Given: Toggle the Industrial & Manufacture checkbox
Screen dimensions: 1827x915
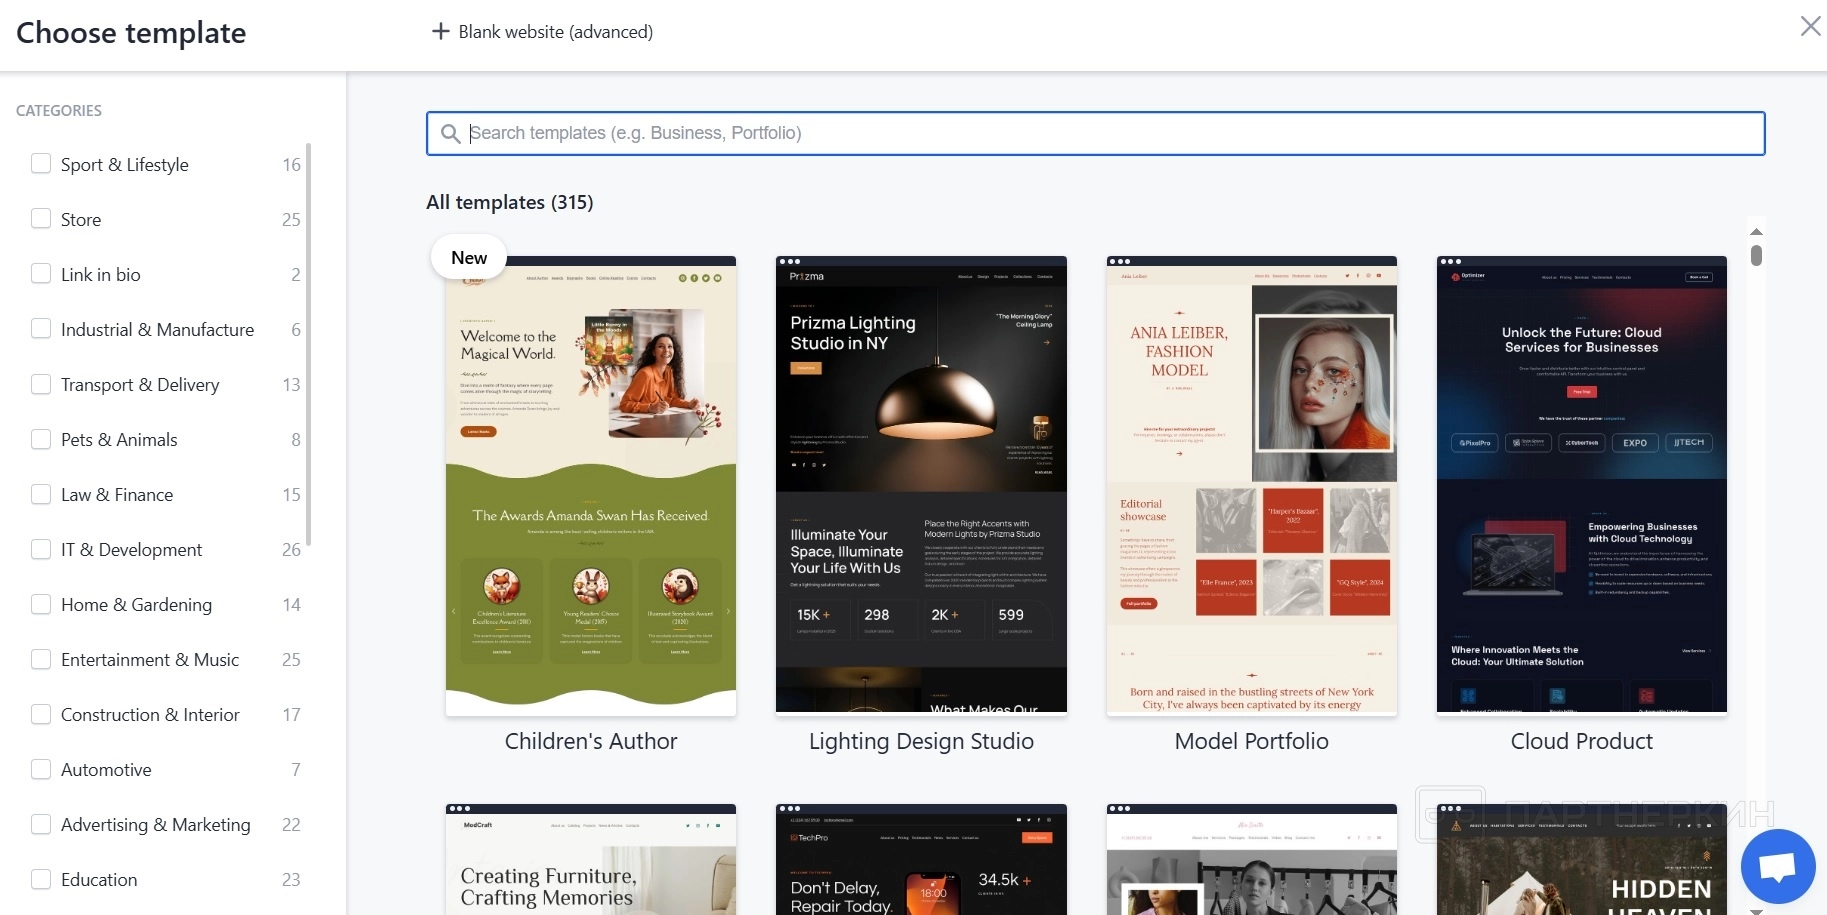Looking at the screenshot, I should click(x=41, y=328).
